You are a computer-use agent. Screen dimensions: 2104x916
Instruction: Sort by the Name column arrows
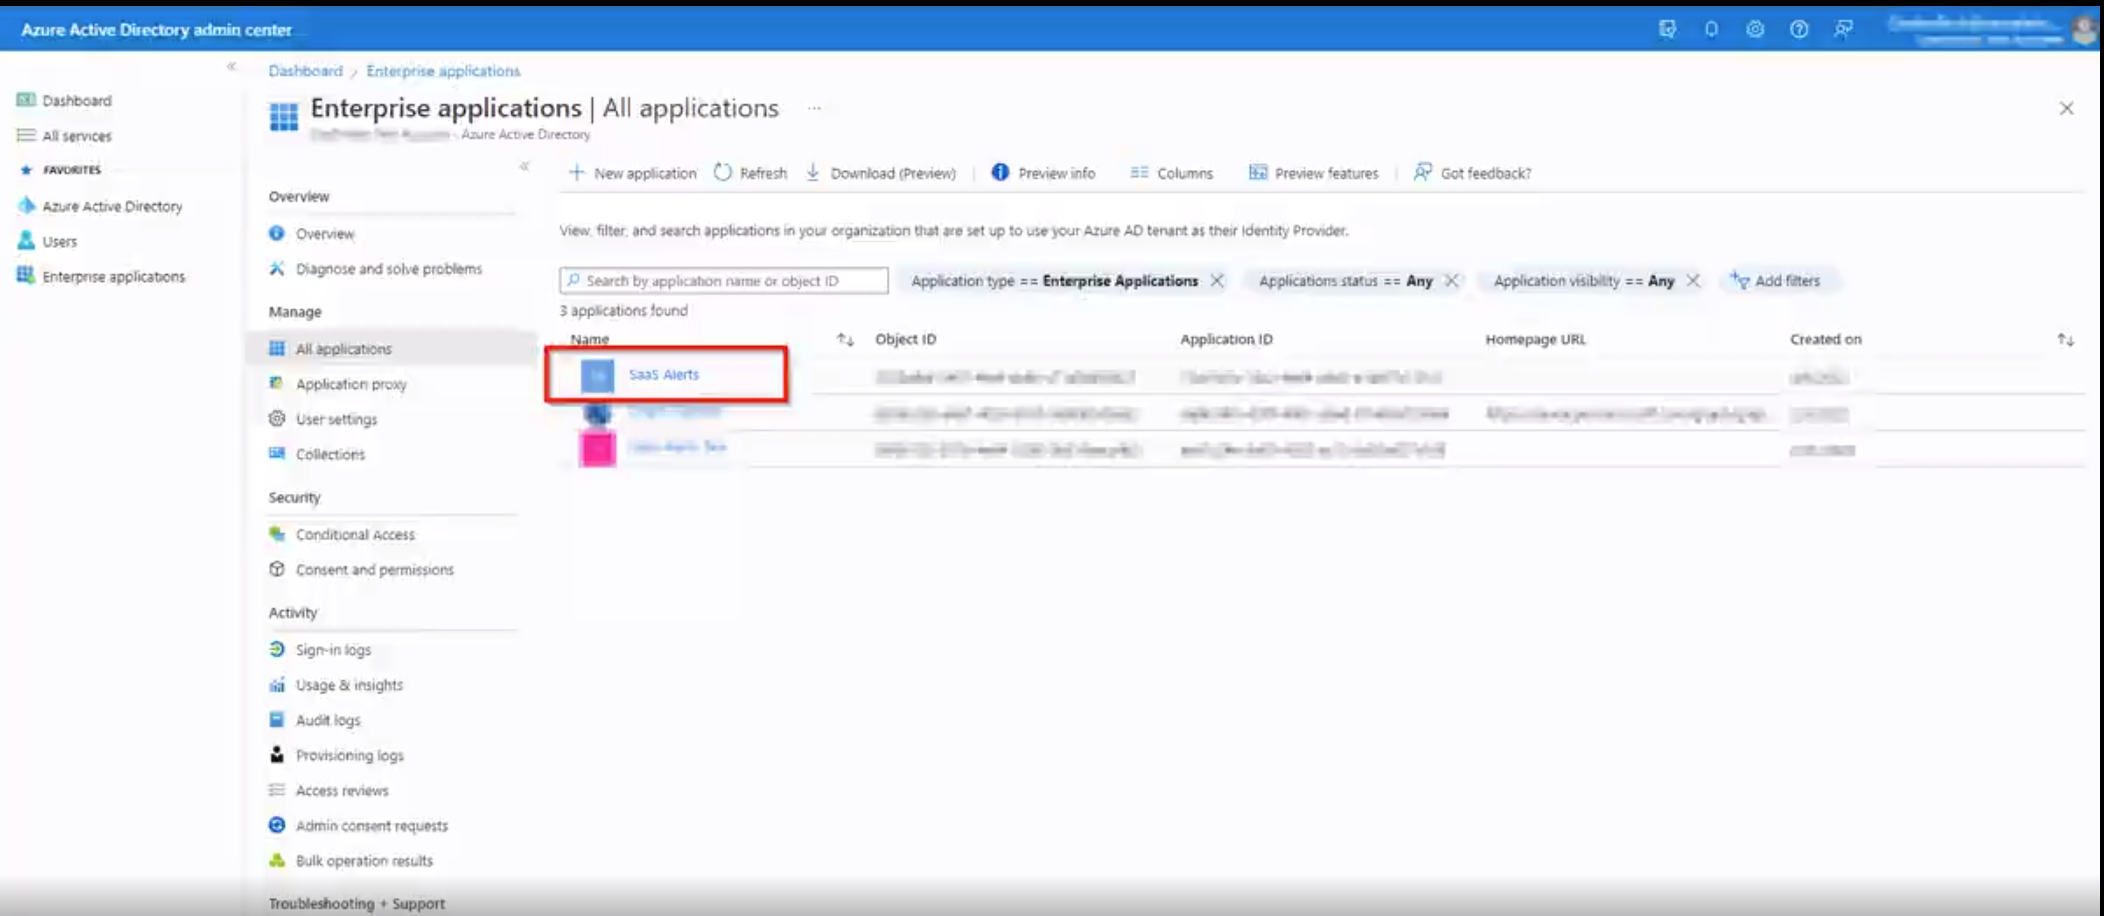pyautogui.click(x=845, y=340)
